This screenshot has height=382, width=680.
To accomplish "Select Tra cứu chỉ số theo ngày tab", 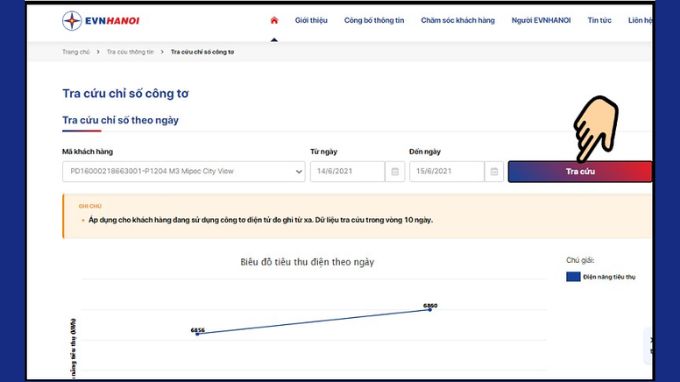I will click(x=120, y=120).
